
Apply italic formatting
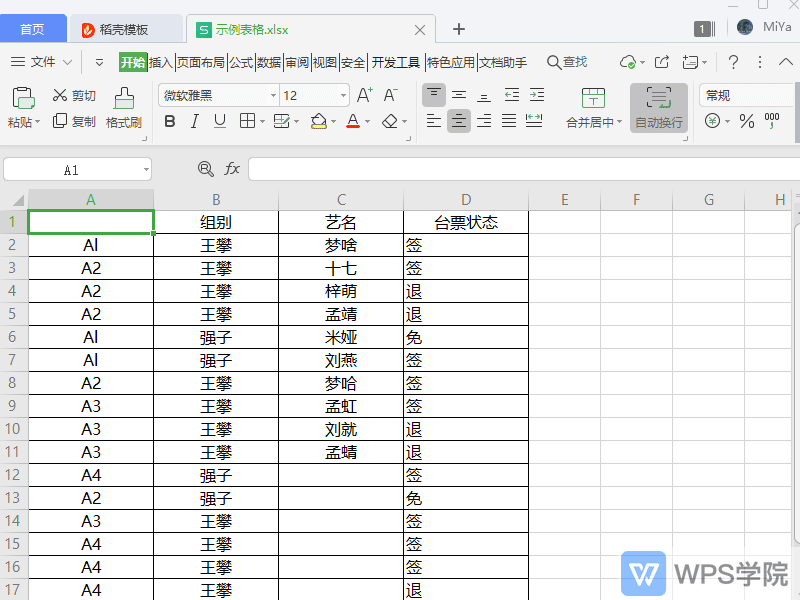[x=194, y=121]
